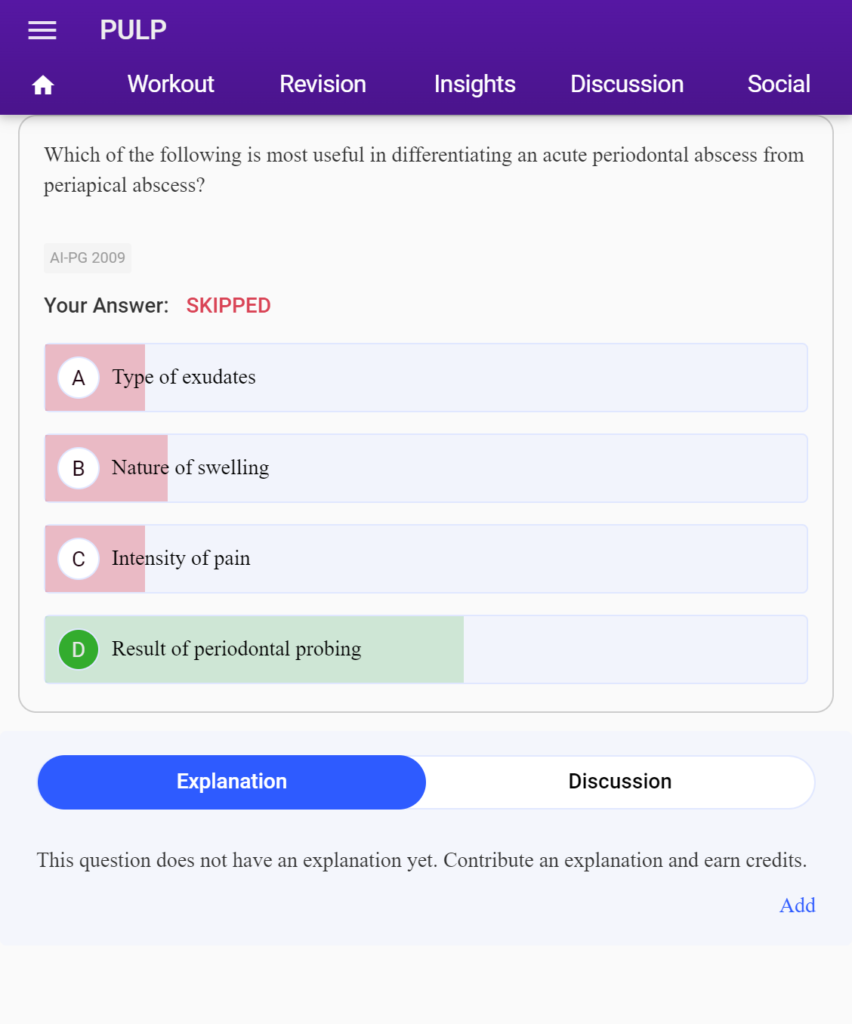Choose answer 'Intensity of pain'

426,559
